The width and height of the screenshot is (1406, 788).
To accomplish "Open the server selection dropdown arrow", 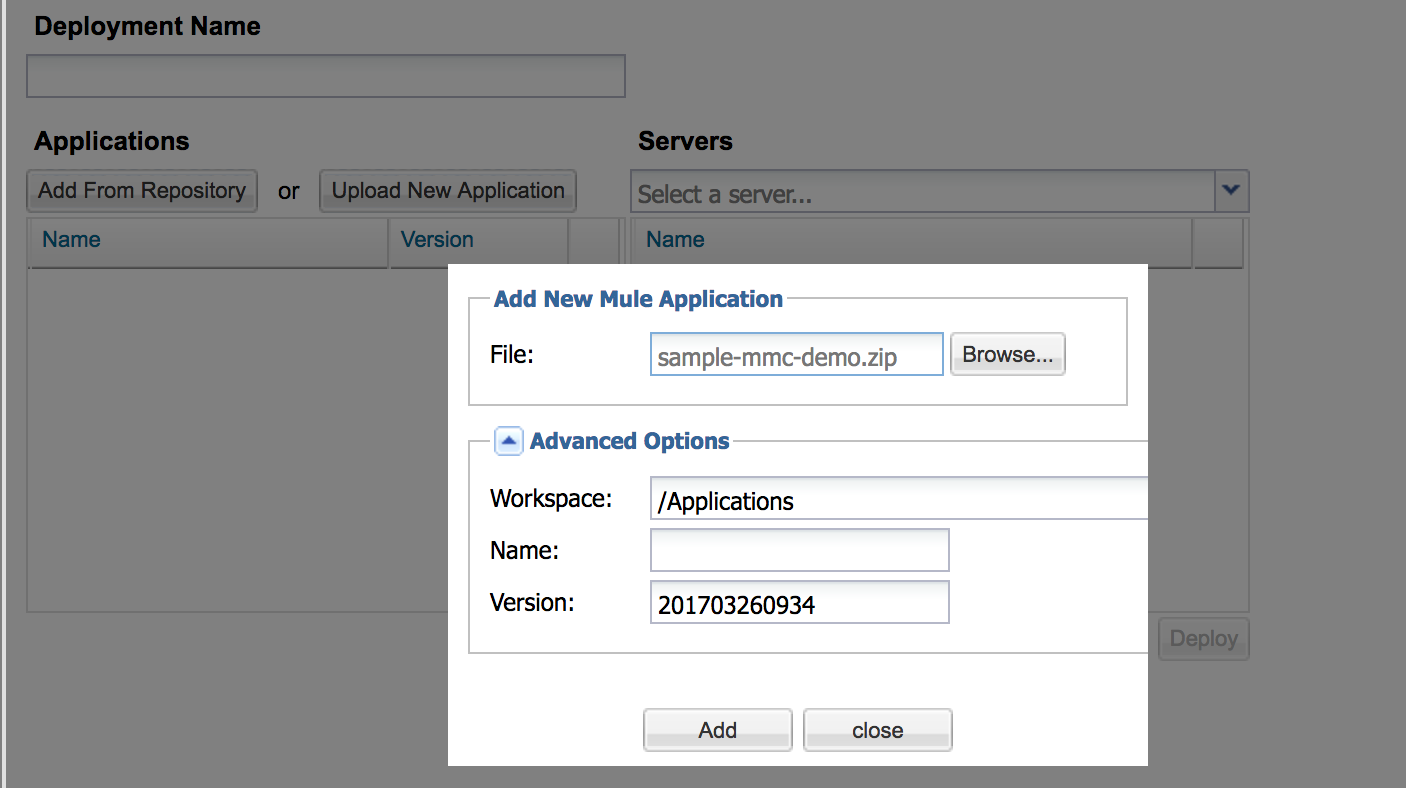I will coord(1231,190).
